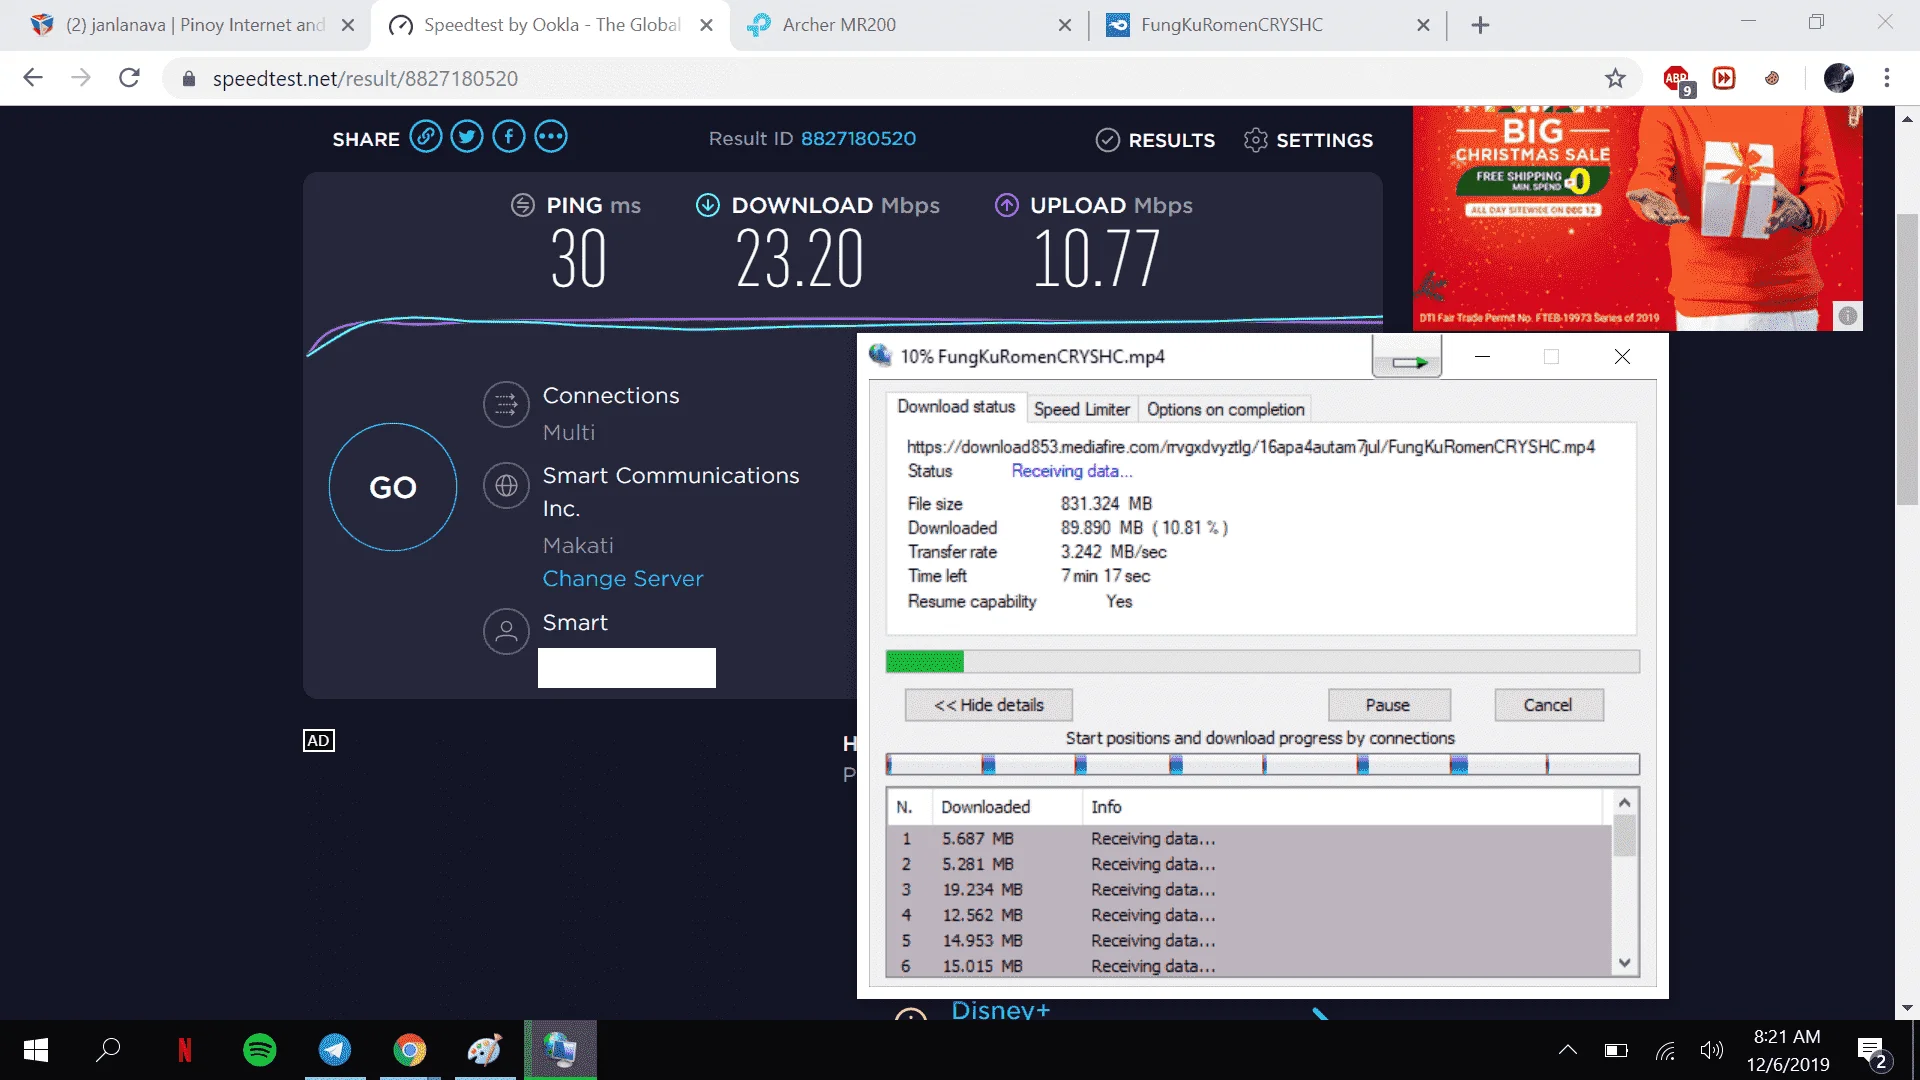Go back to the previous page

(x=33, y=78)
